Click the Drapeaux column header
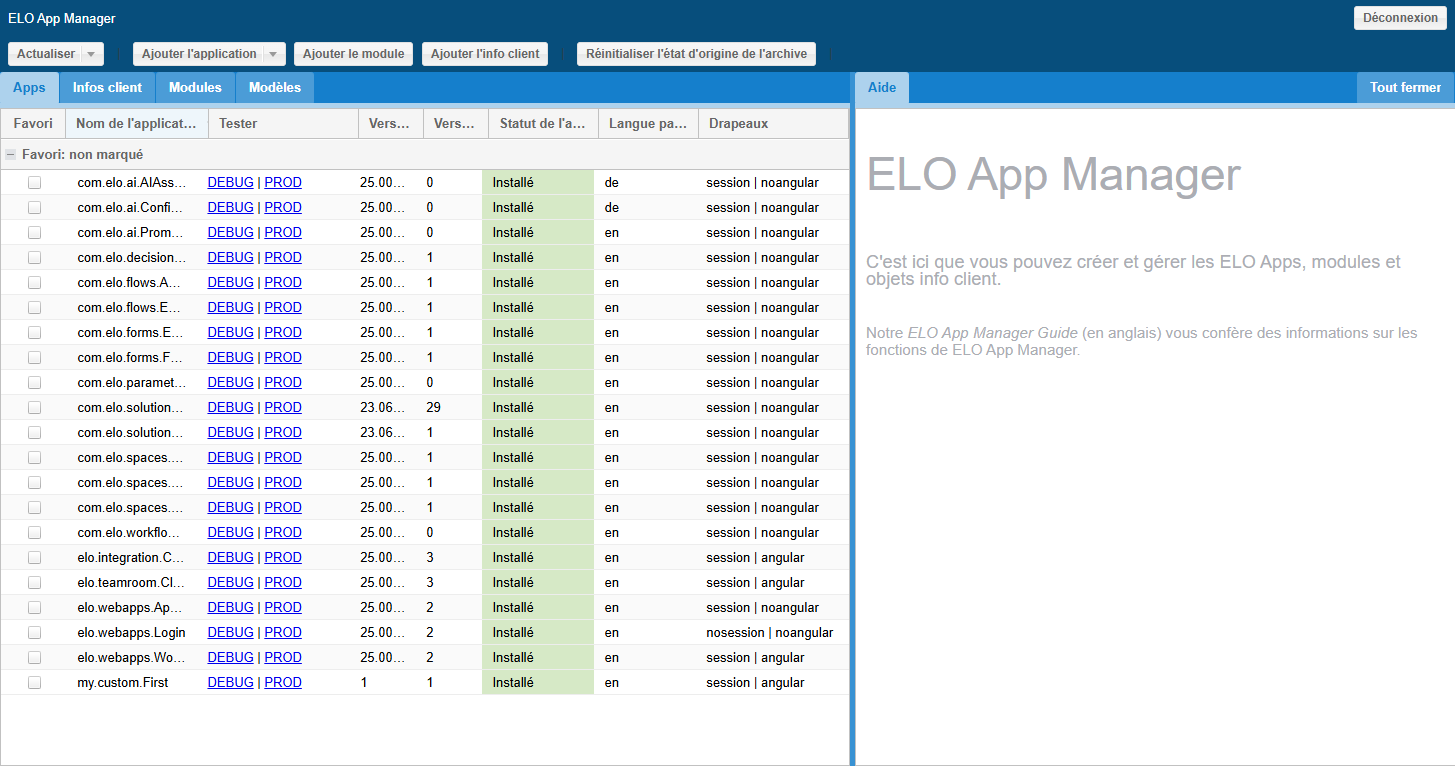 coord(738,122)
